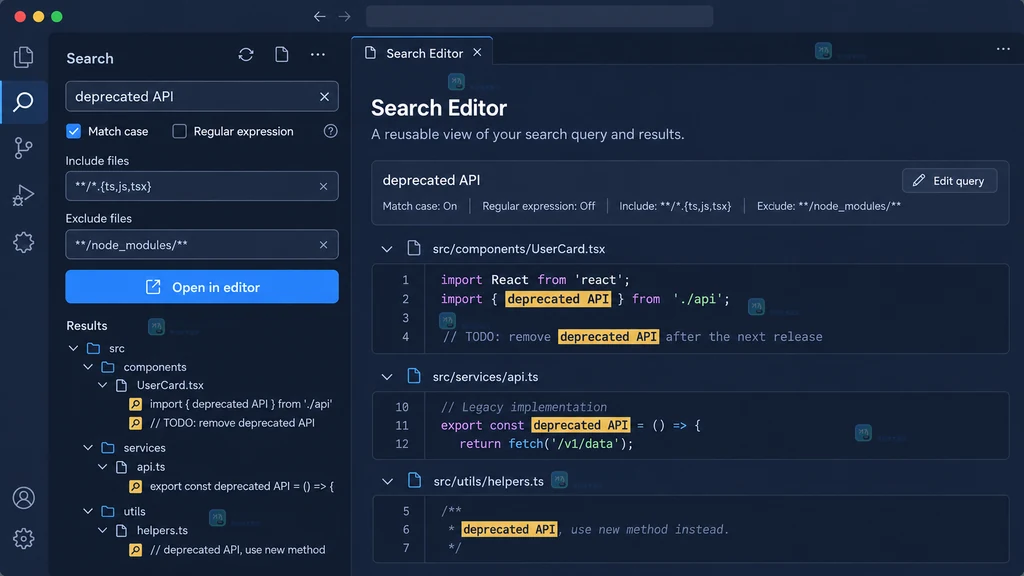Click 'Exclude: **/node_modules/**' summary text

pyautogui.click(x=829, y=206)
